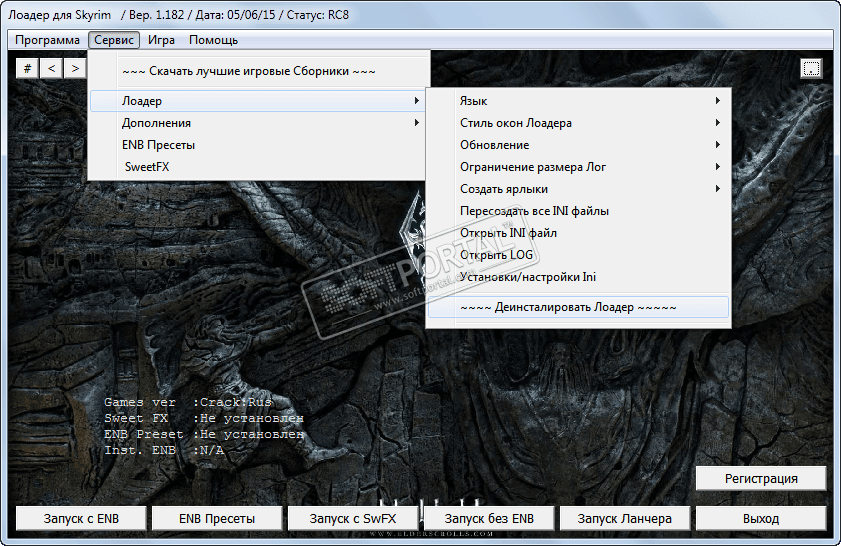Click the Запуск без ENB button

[489, 519]
